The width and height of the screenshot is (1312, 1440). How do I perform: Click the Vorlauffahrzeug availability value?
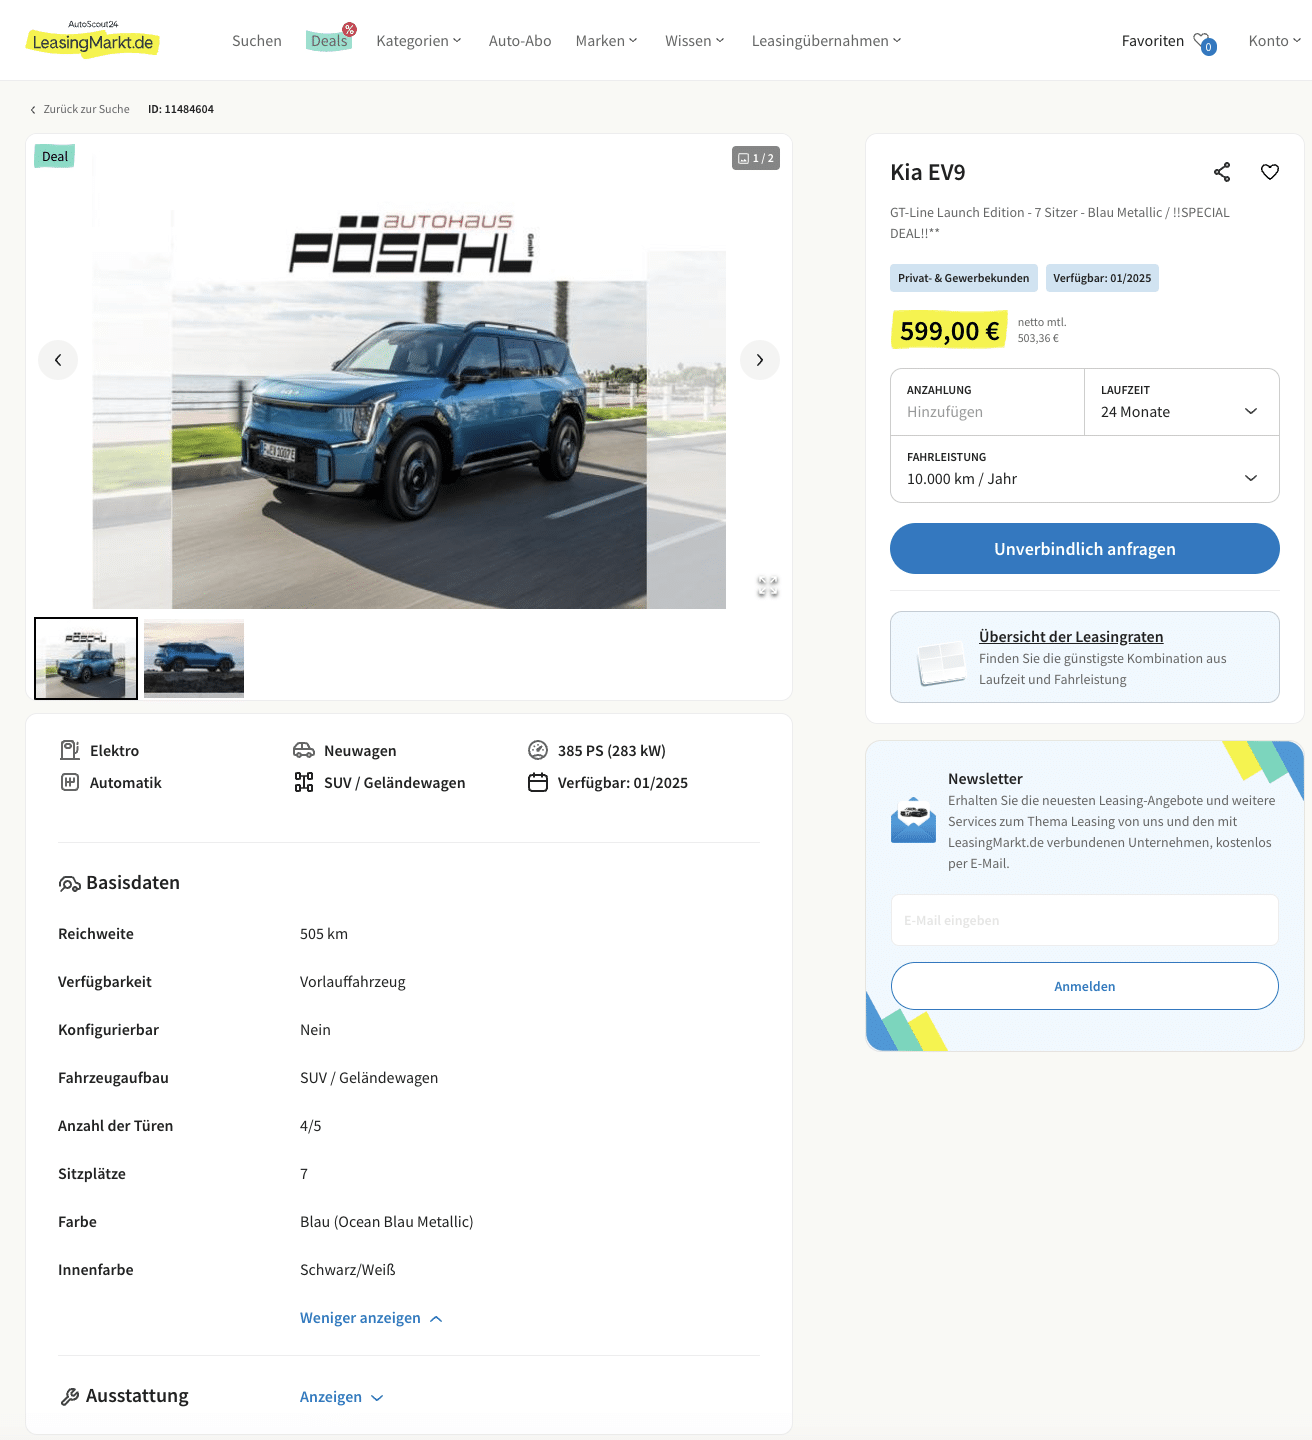pos(353,982)
